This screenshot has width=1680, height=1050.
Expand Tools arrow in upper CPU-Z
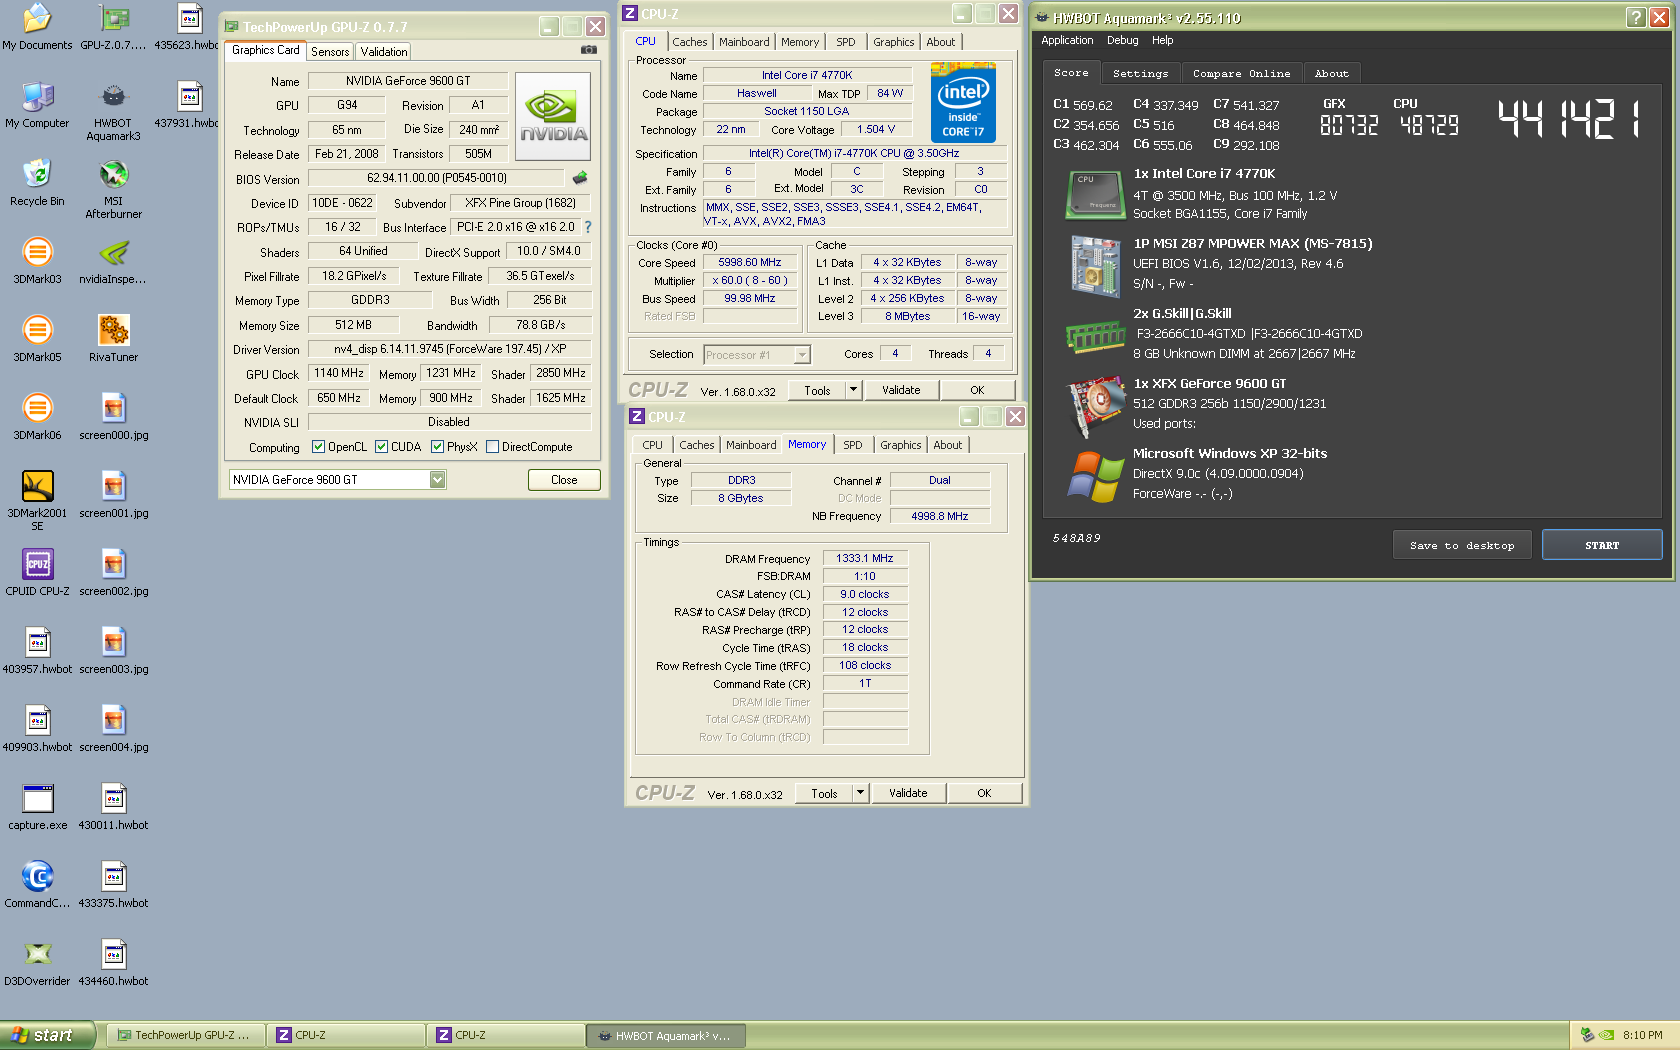(x=853, y=390)
